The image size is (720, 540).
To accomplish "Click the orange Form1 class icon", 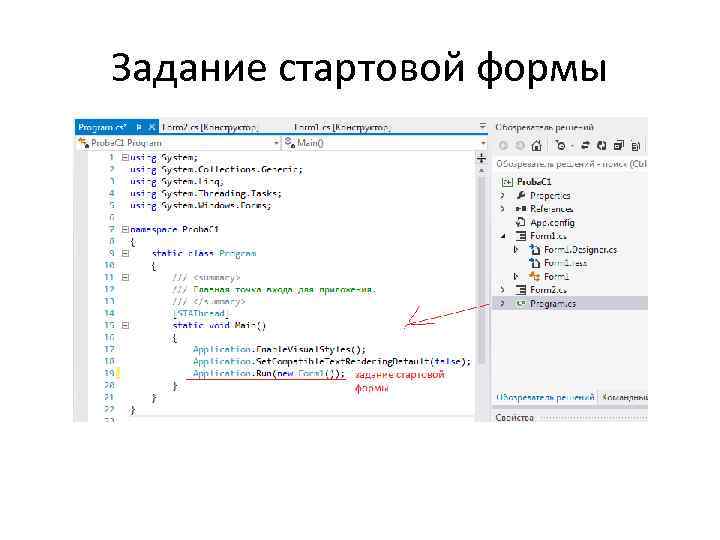I will point(534,276).
